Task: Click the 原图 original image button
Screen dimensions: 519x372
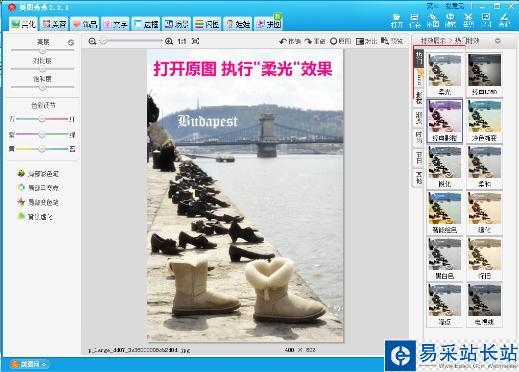Action: coord(340,41)
